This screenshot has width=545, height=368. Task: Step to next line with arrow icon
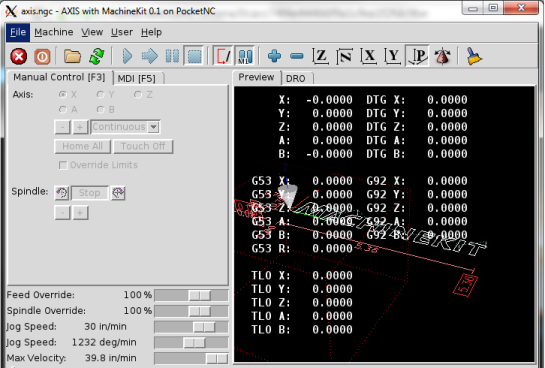pos(150,56)
